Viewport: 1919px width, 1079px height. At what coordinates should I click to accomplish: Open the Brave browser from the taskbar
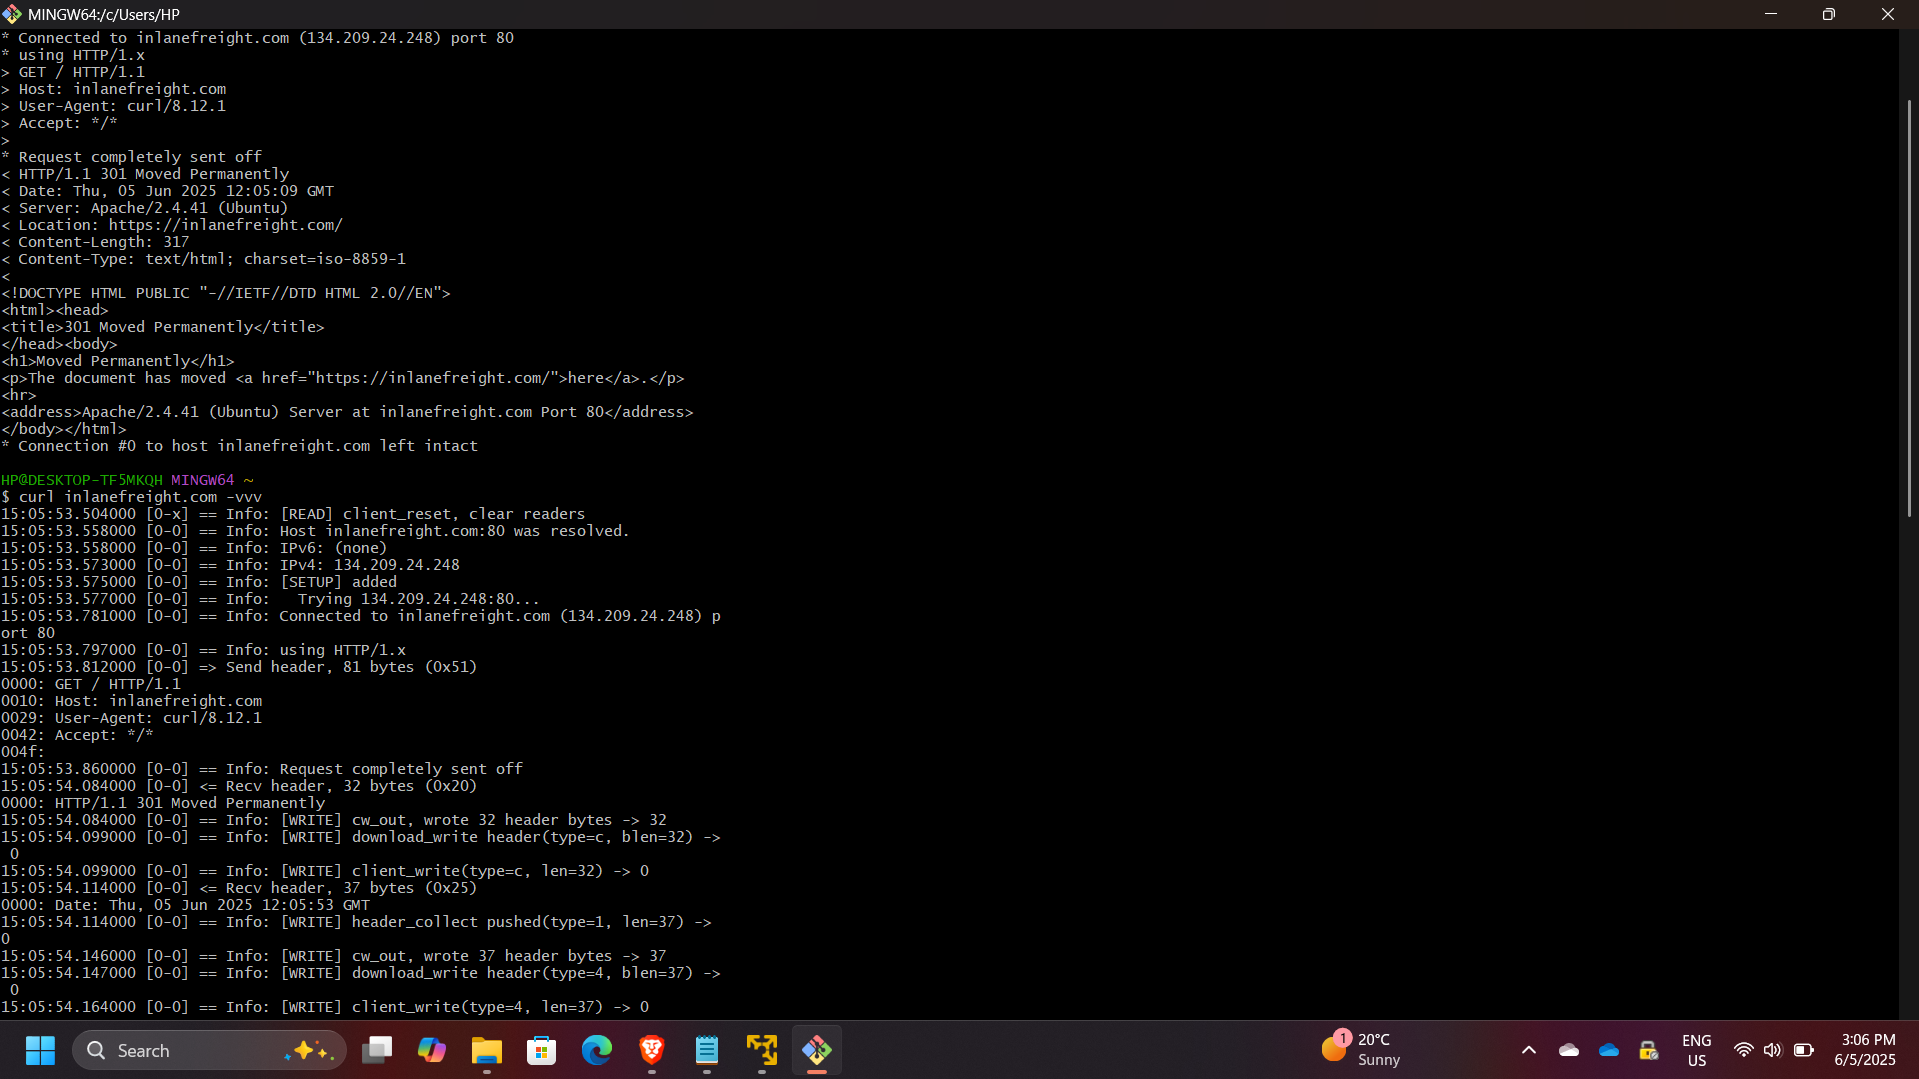[x=651, y=1051]
